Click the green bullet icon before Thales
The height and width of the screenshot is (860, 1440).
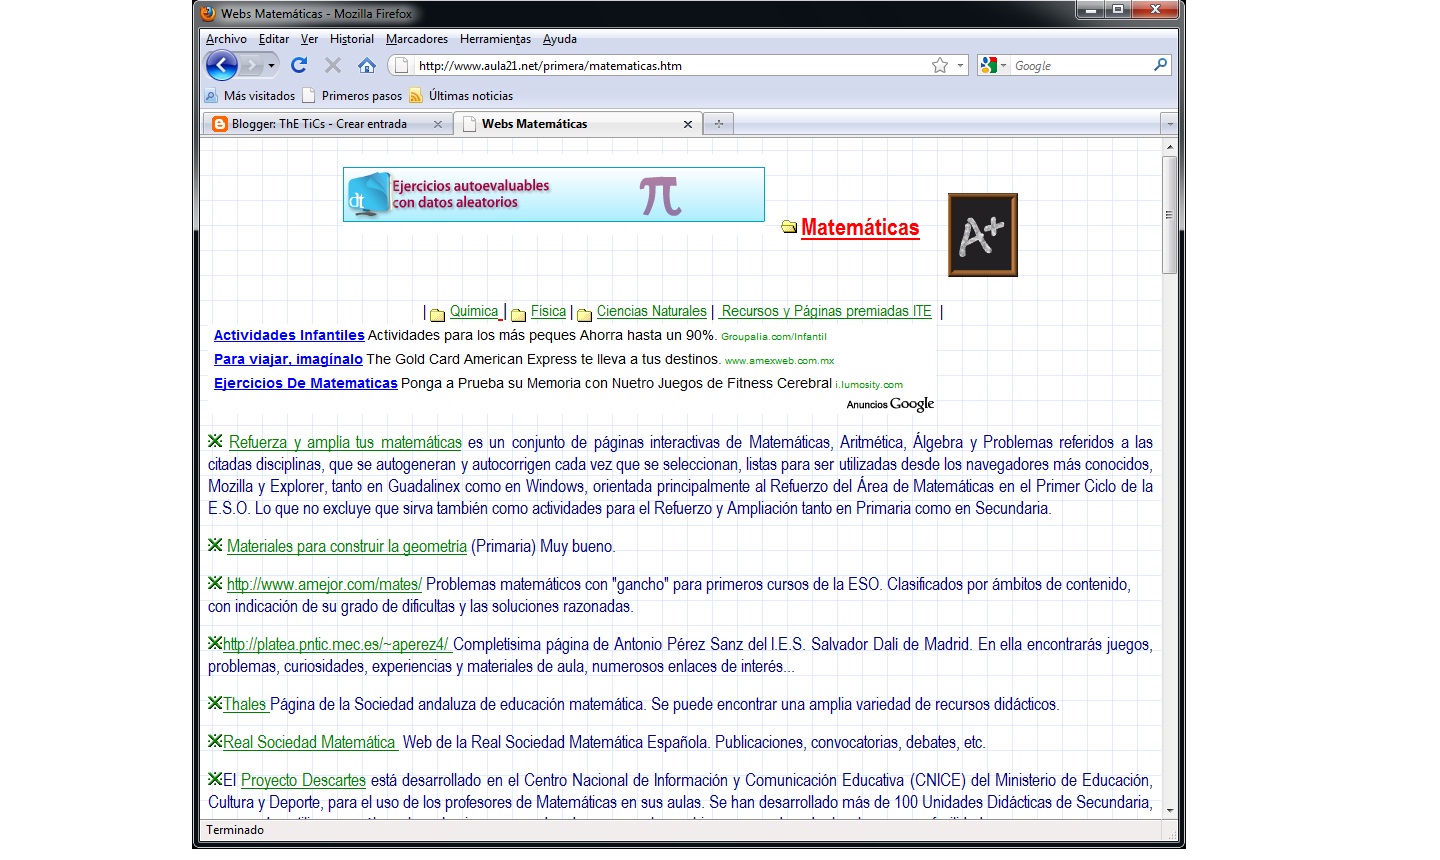(215, 703)
